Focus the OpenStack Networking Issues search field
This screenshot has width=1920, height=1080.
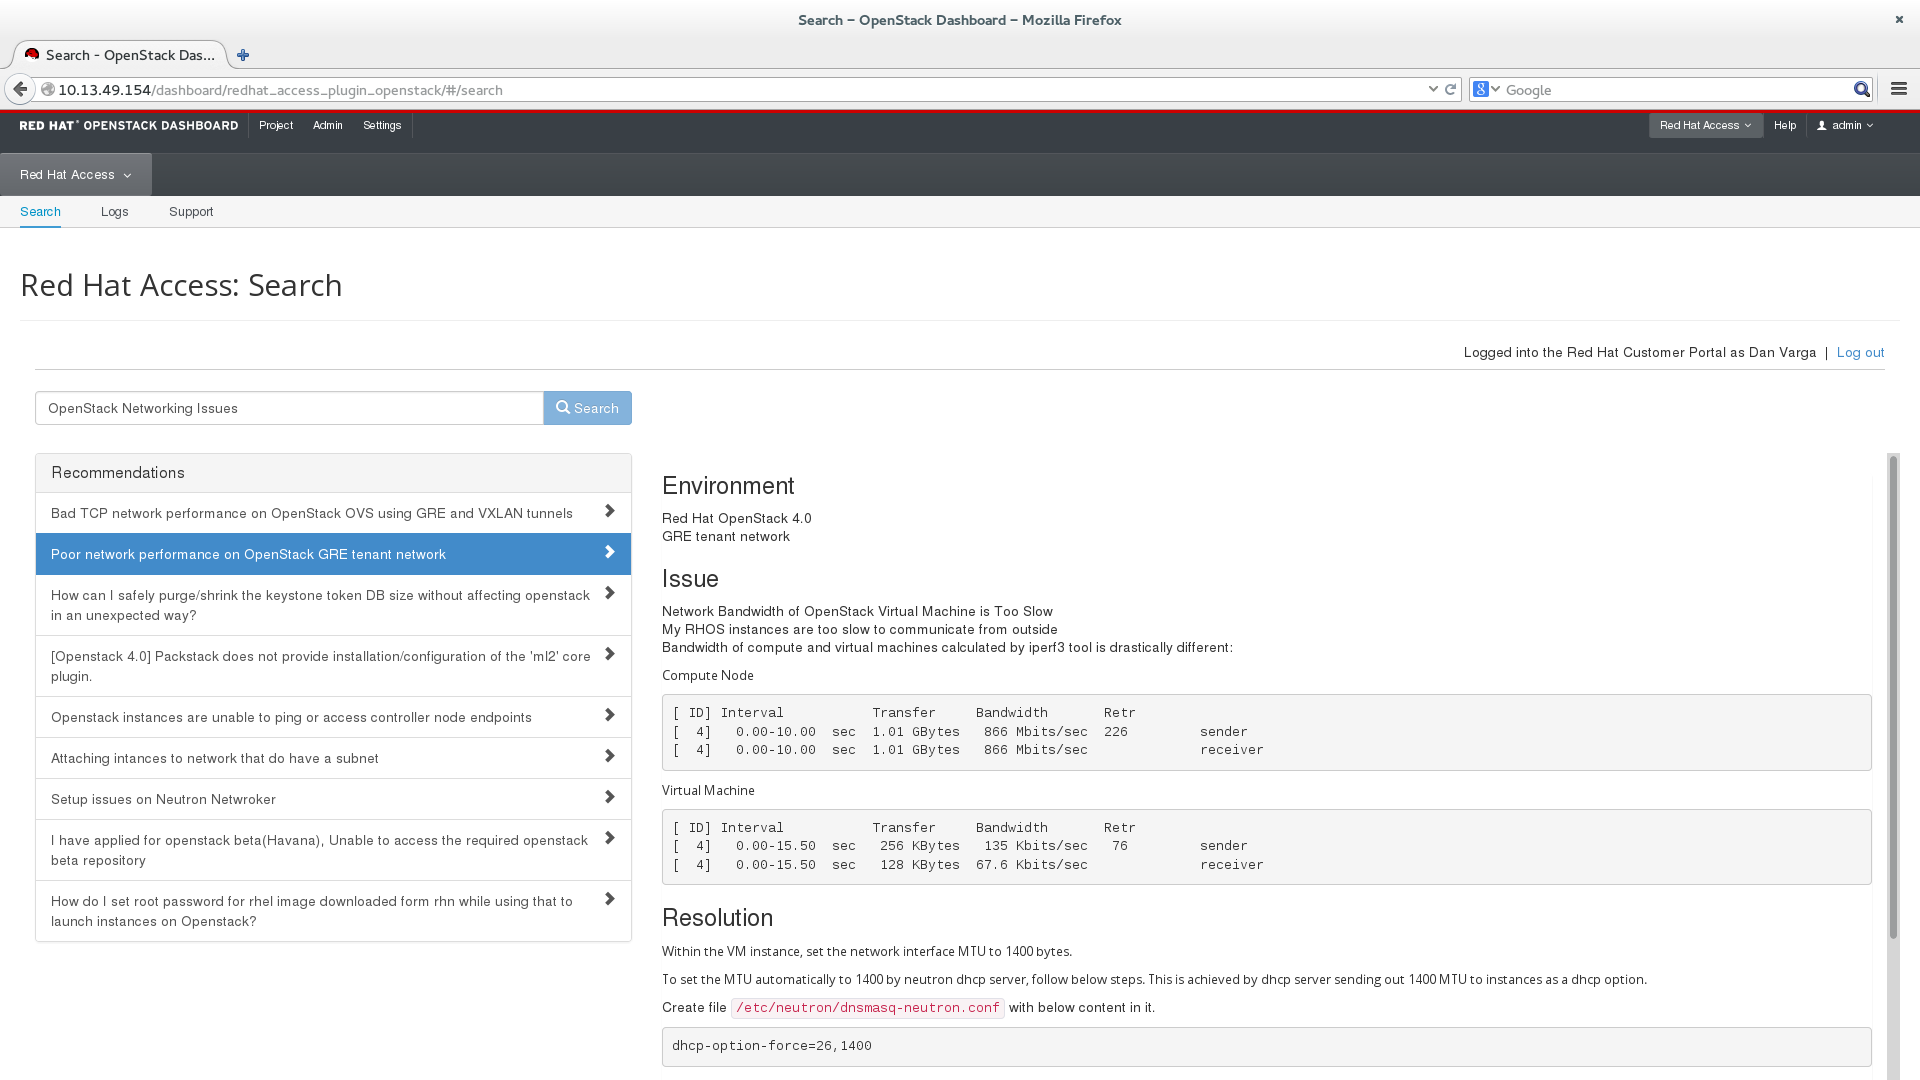(289, 408)
